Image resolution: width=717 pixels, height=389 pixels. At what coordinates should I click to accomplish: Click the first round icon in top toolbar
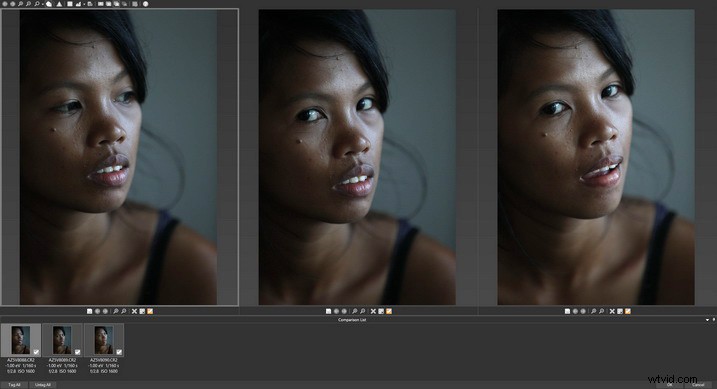coord(5,4)
